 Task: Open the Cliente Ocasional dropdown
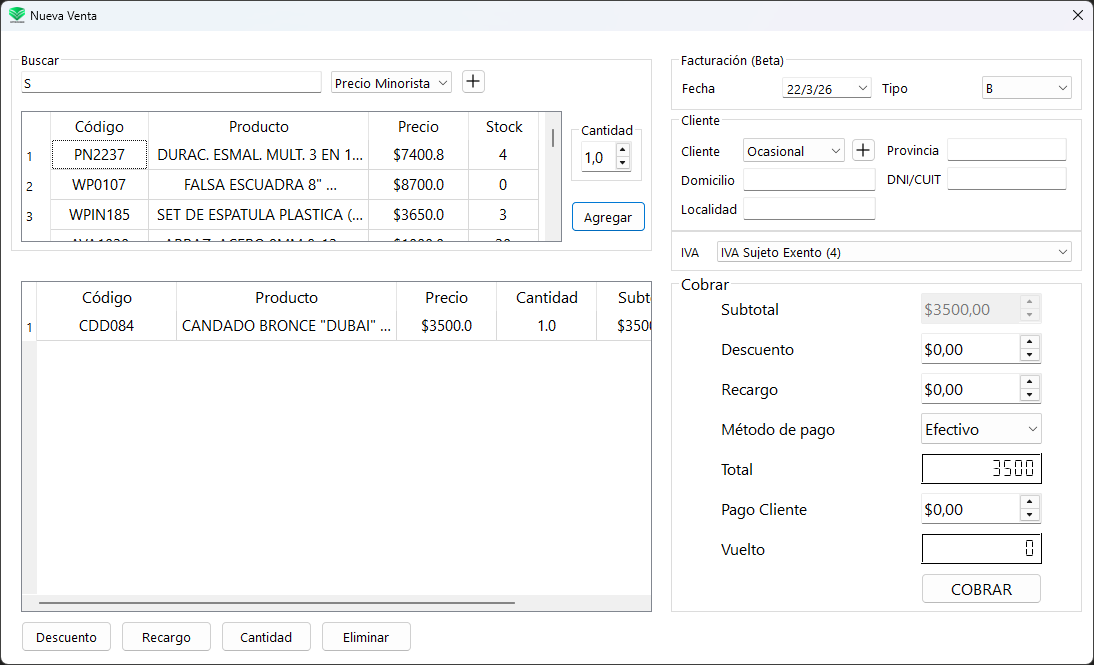click(793, 150)
